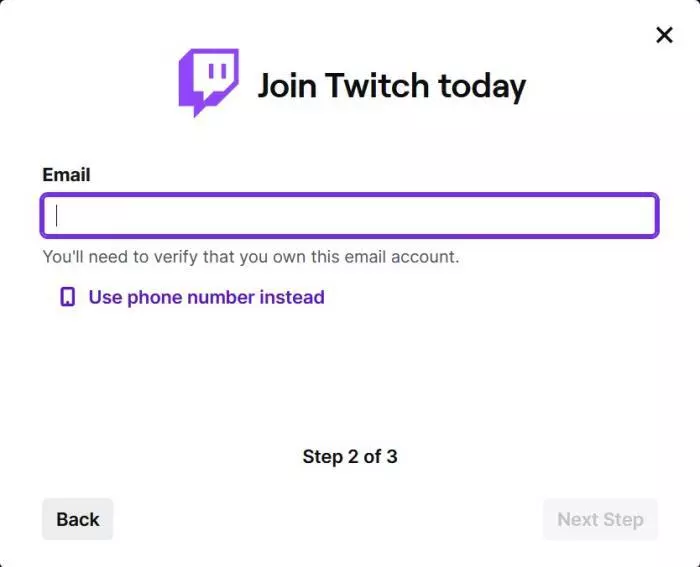Tap the Twitch speech-bubble glyph icon
700x567 pixels.
208,83
